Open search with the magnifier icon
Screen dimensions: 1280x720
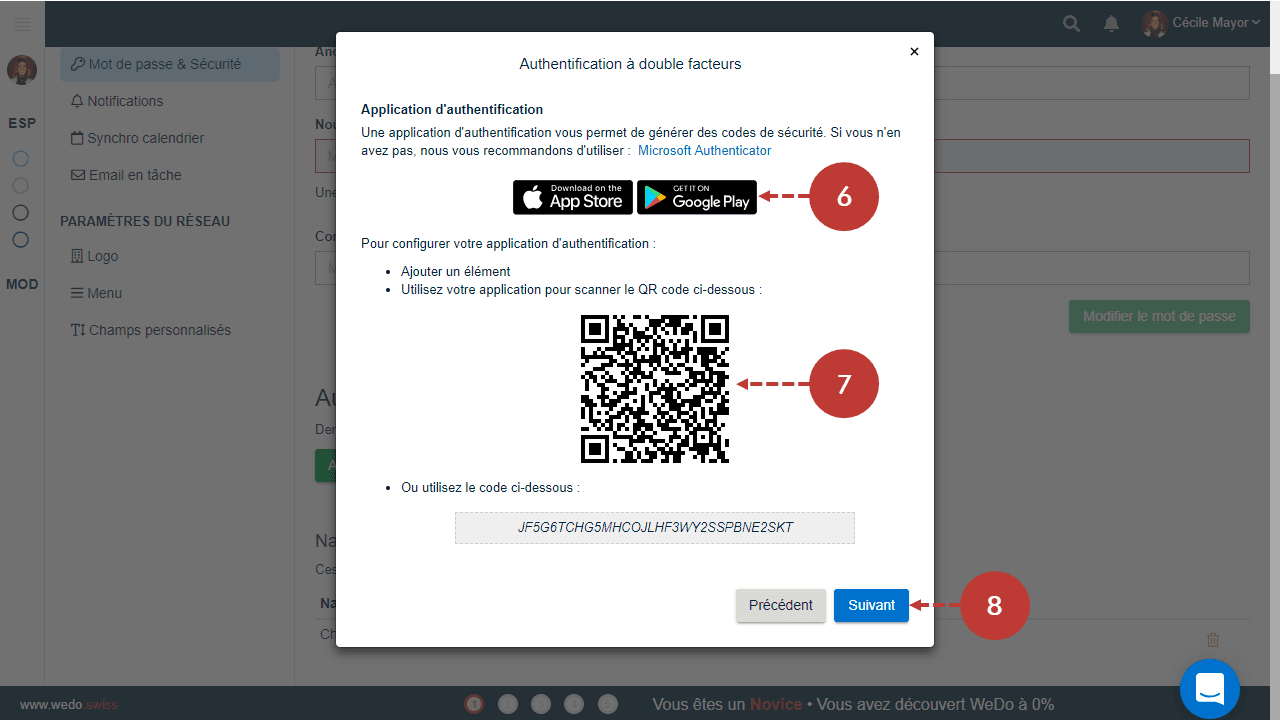coord(1071,23)
